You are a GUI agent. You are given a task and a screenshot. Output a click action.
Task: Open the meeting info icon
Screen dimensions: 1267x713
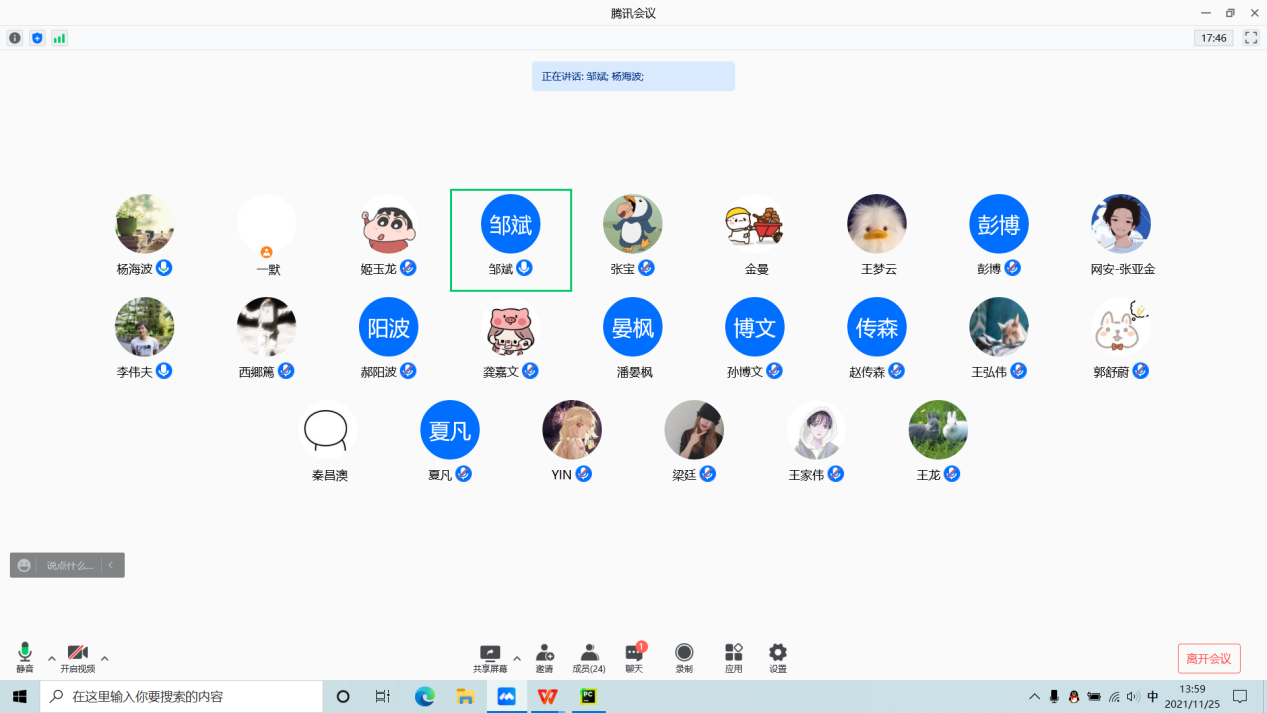point(15,38)
